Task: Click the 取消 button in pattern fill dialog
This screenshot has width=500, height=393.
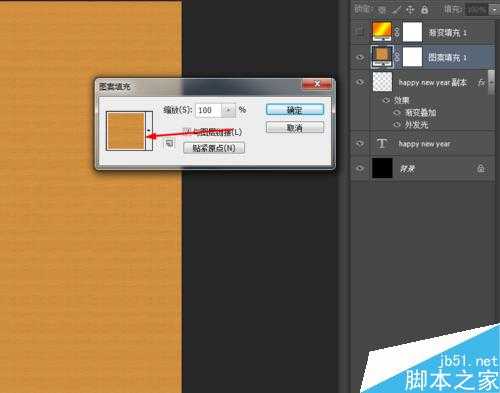Action: coord(295,127)
